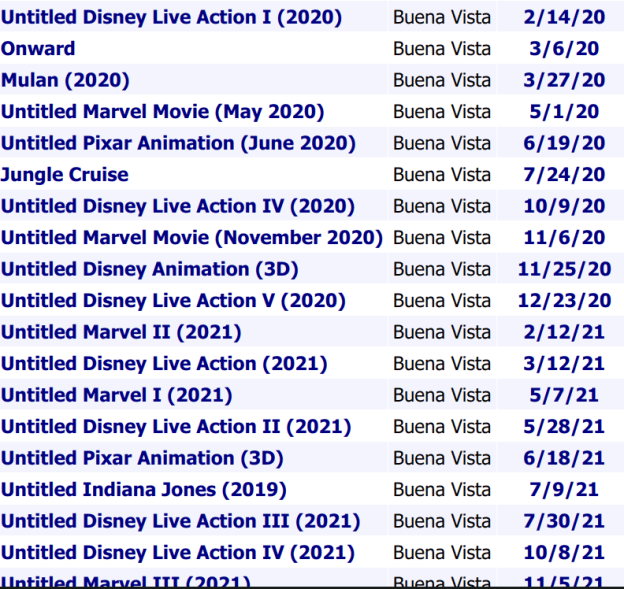This screenshot has height=589, width=624.
Task: Open Untitled Marvel II (2021) link
Action: coord(121,332)
